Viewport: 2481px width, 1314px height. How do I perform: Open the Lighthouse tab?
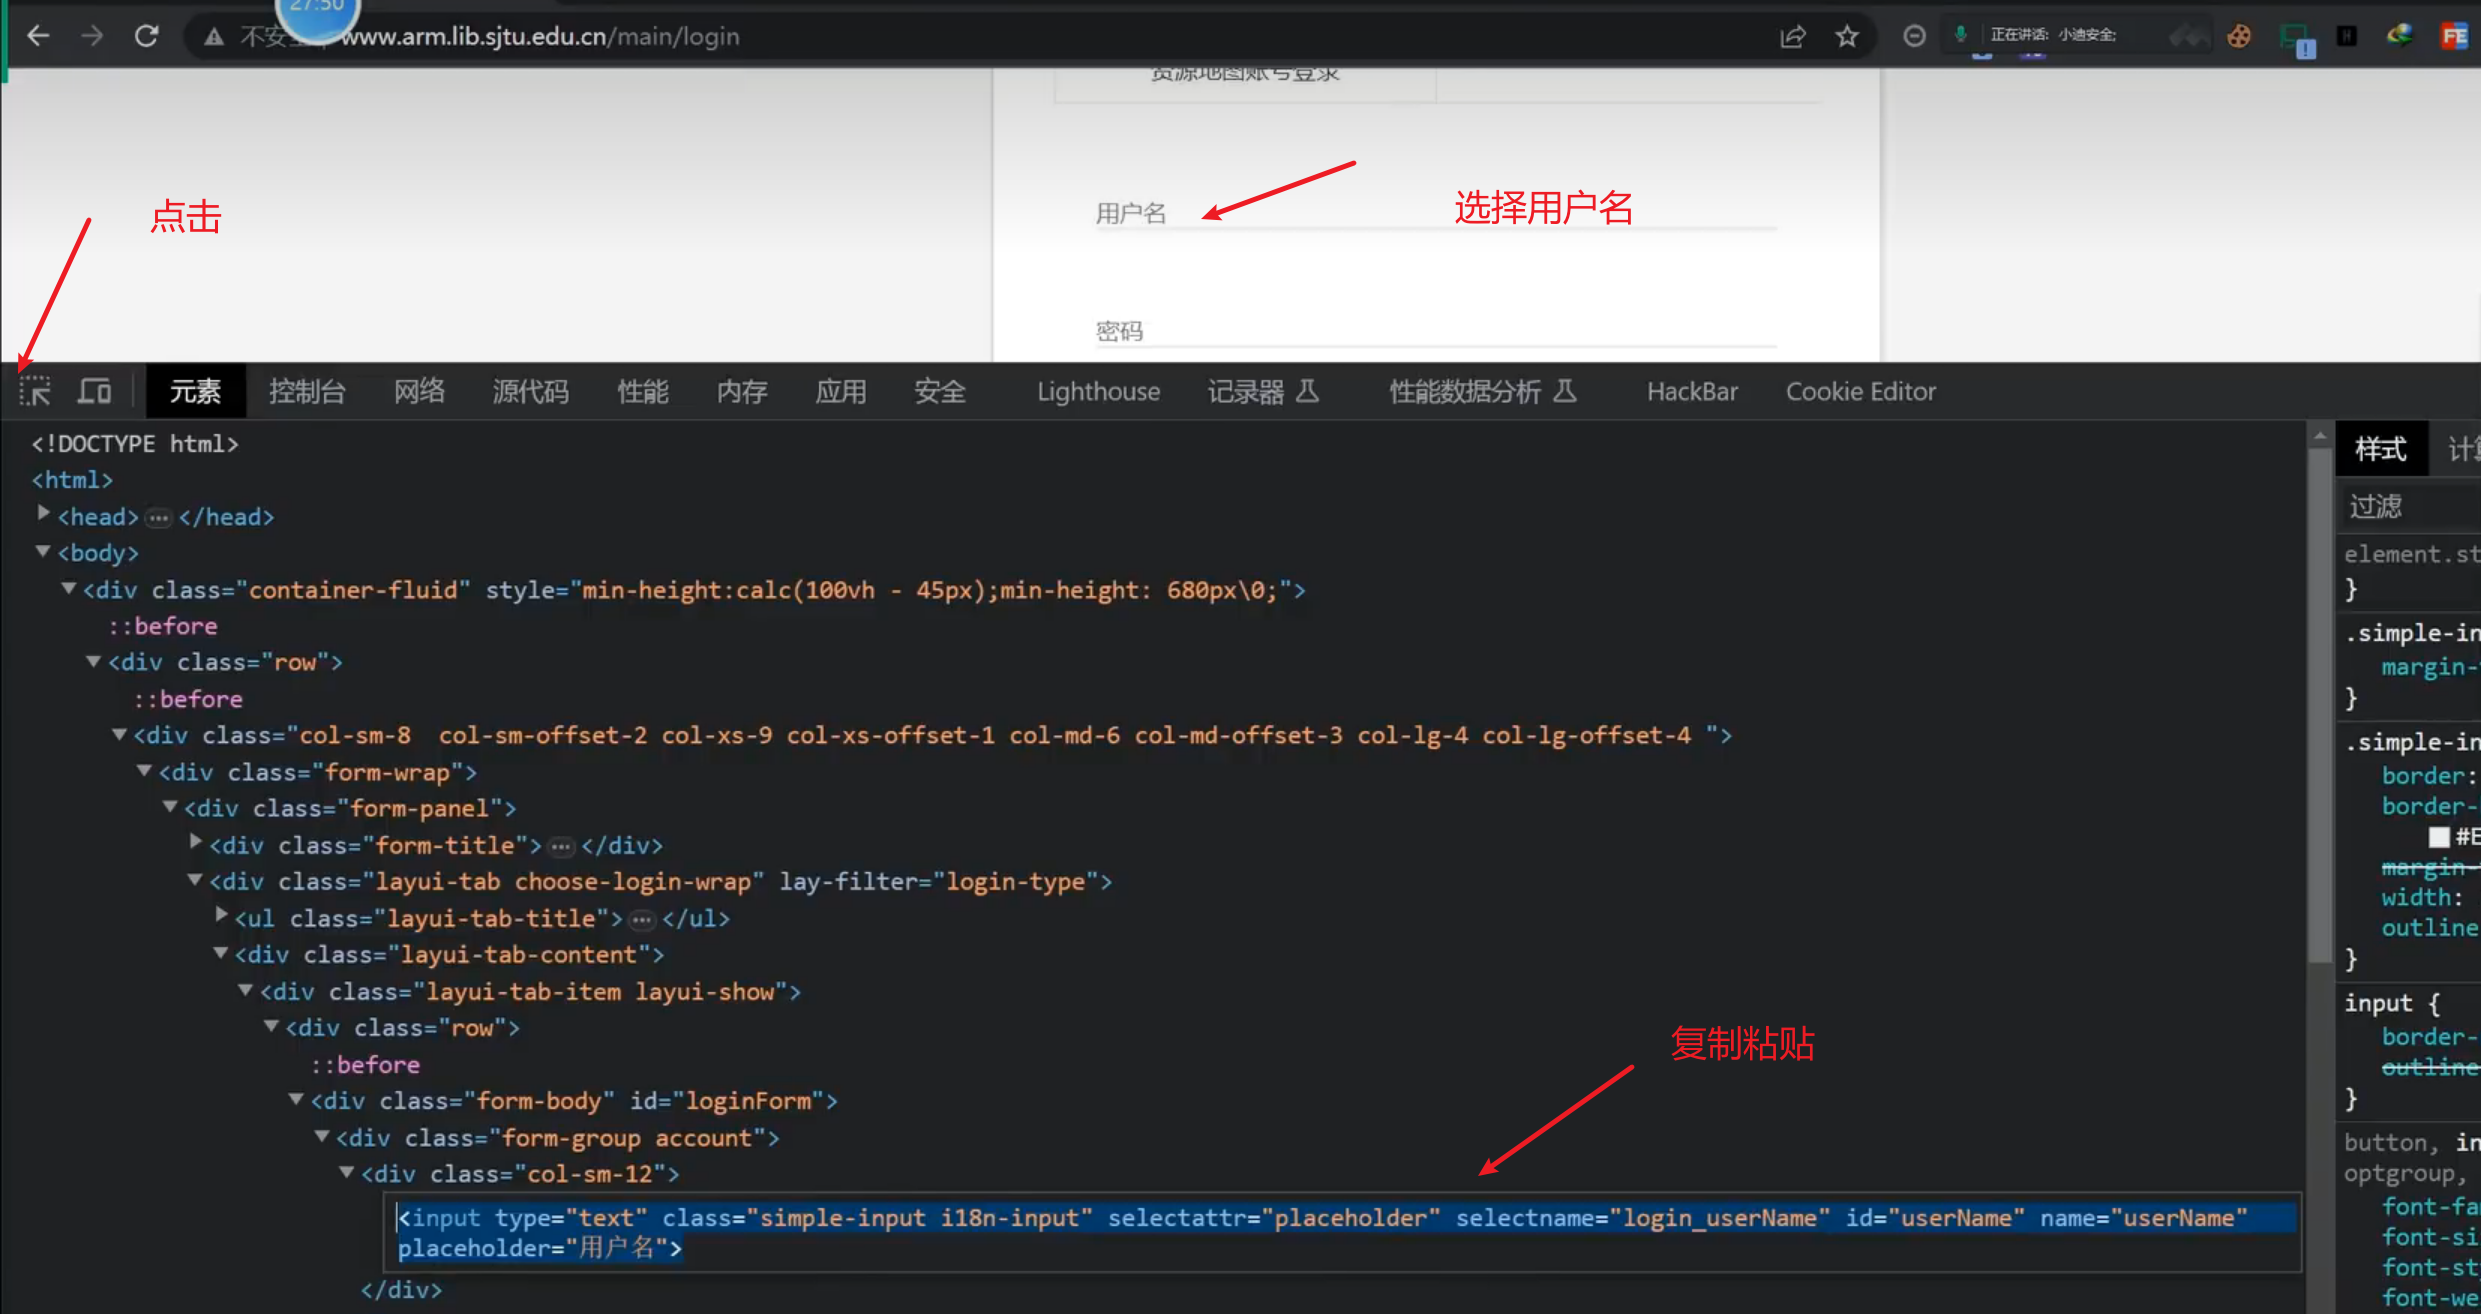pyautogui.click(x=1098, y=391)
